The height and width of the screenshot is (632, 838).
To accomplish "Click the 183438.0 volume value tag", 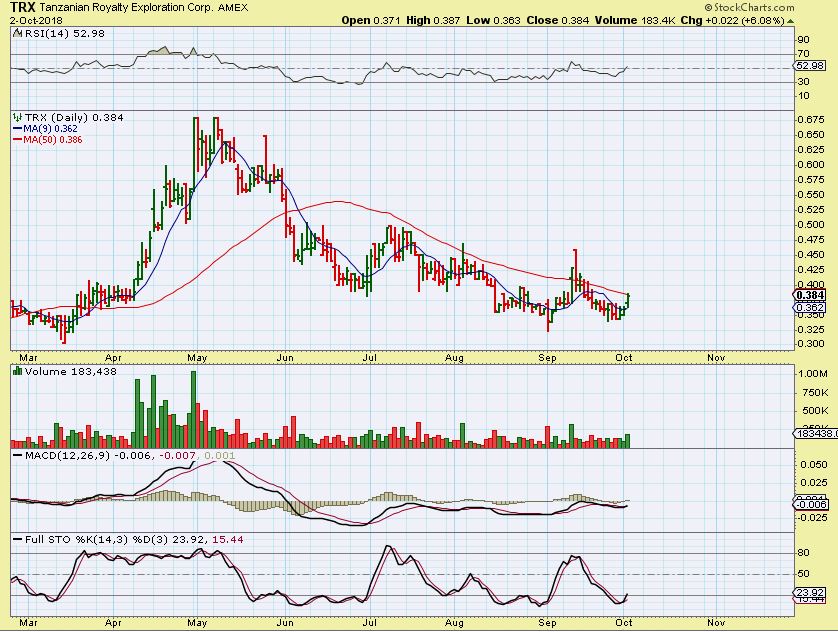I will (x=816, y=433).
